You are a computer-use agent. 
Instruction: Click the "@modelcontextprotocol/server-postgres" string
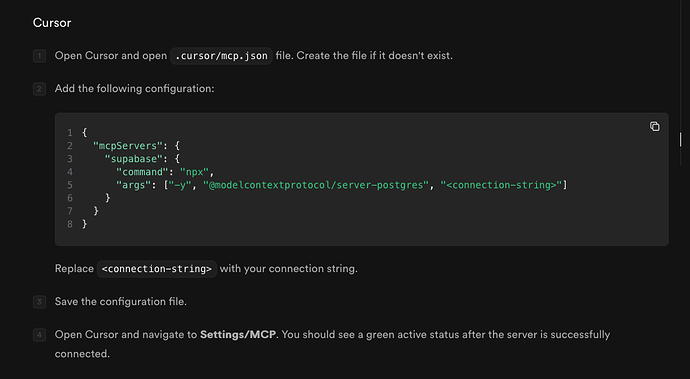(x=316, y=185)
